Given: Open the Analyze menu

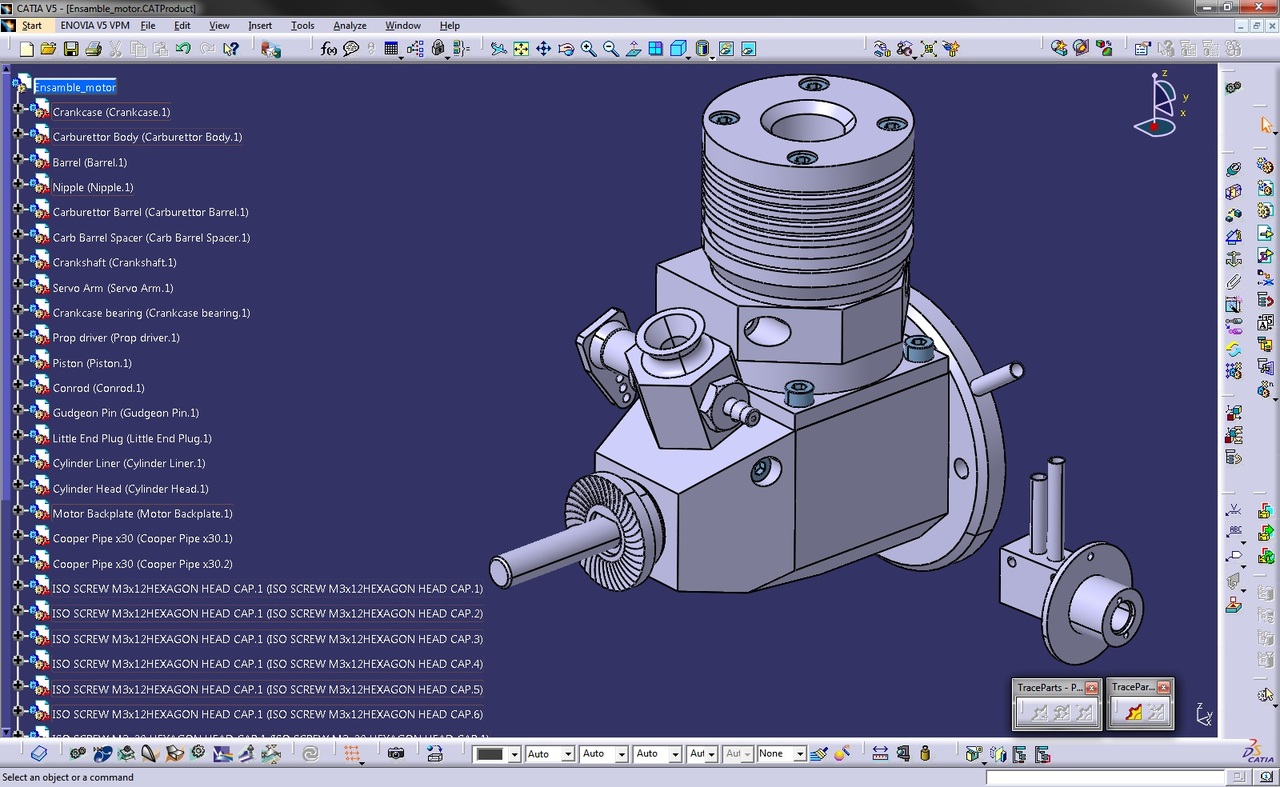Looking at the screenshot, I should 349,25.
